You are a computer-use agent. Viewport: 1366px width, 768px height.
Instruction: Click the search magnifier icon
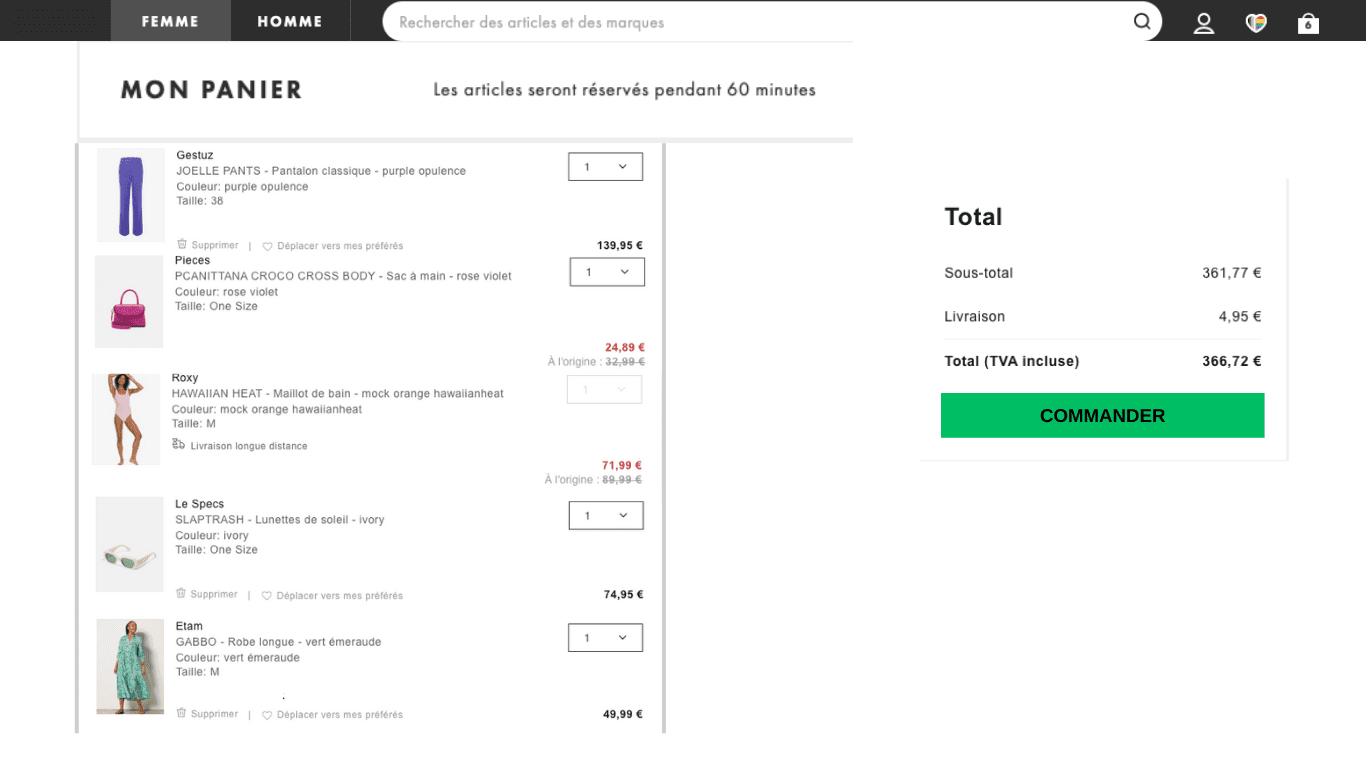pyautogui.click(x=1142, y=21)
